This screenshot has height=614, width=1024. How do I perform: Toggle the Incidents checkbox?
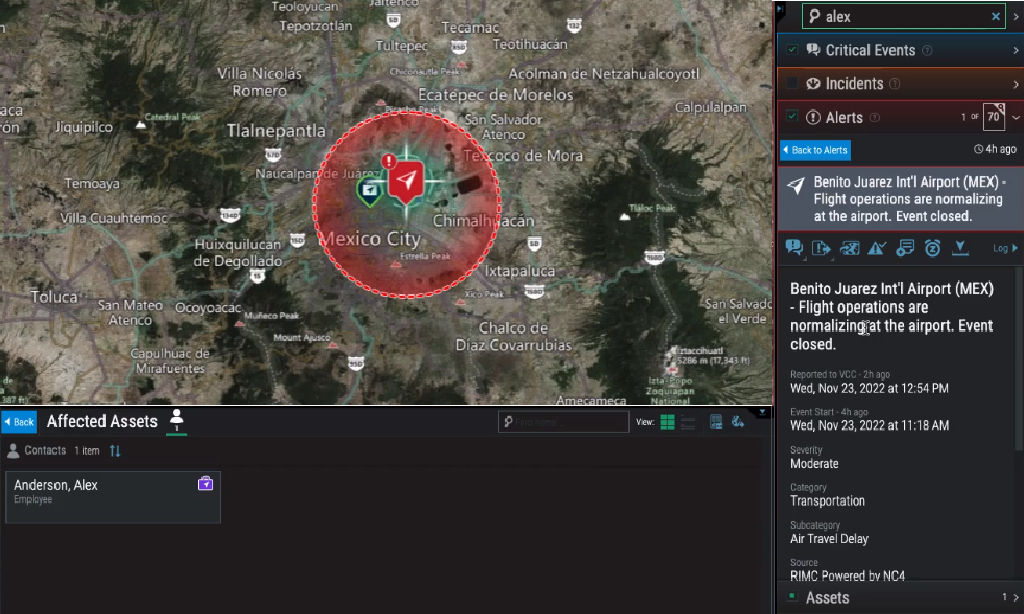pyautogui.click(x=792, y=83)
